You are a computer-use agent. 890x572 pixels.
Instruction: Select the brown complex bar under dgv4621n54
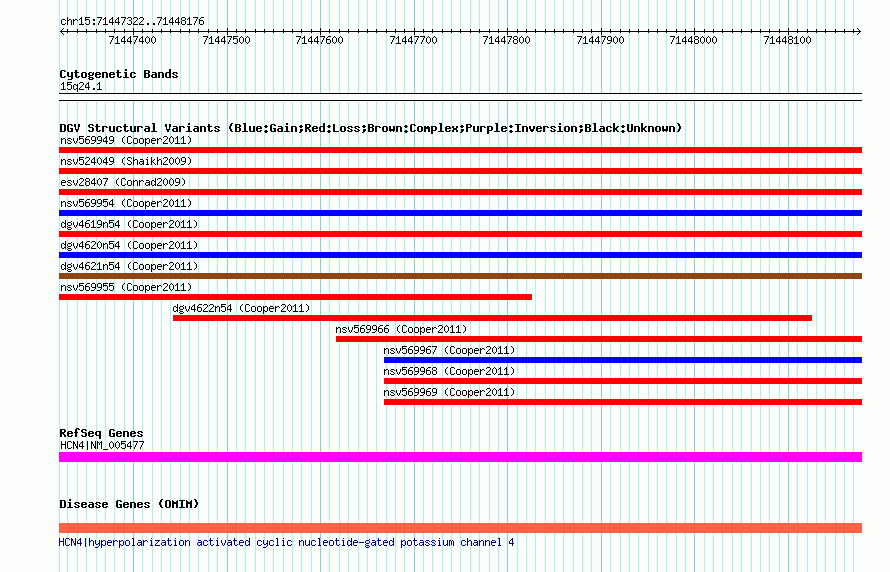click(x=460, y=276)
